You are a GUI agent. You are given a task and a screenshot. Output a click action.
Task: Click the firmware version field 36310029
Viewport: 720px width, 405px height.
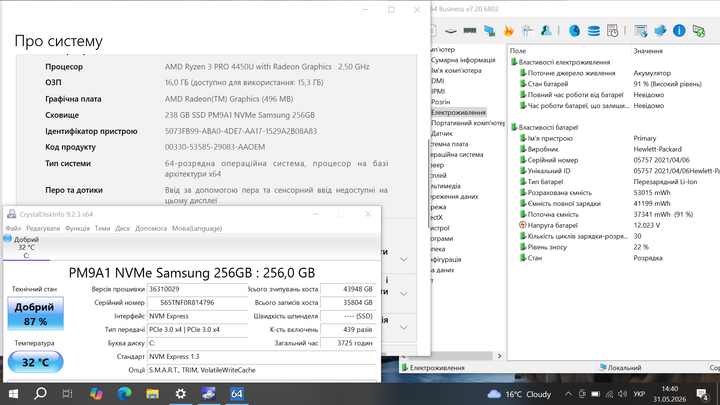[197, 289]
